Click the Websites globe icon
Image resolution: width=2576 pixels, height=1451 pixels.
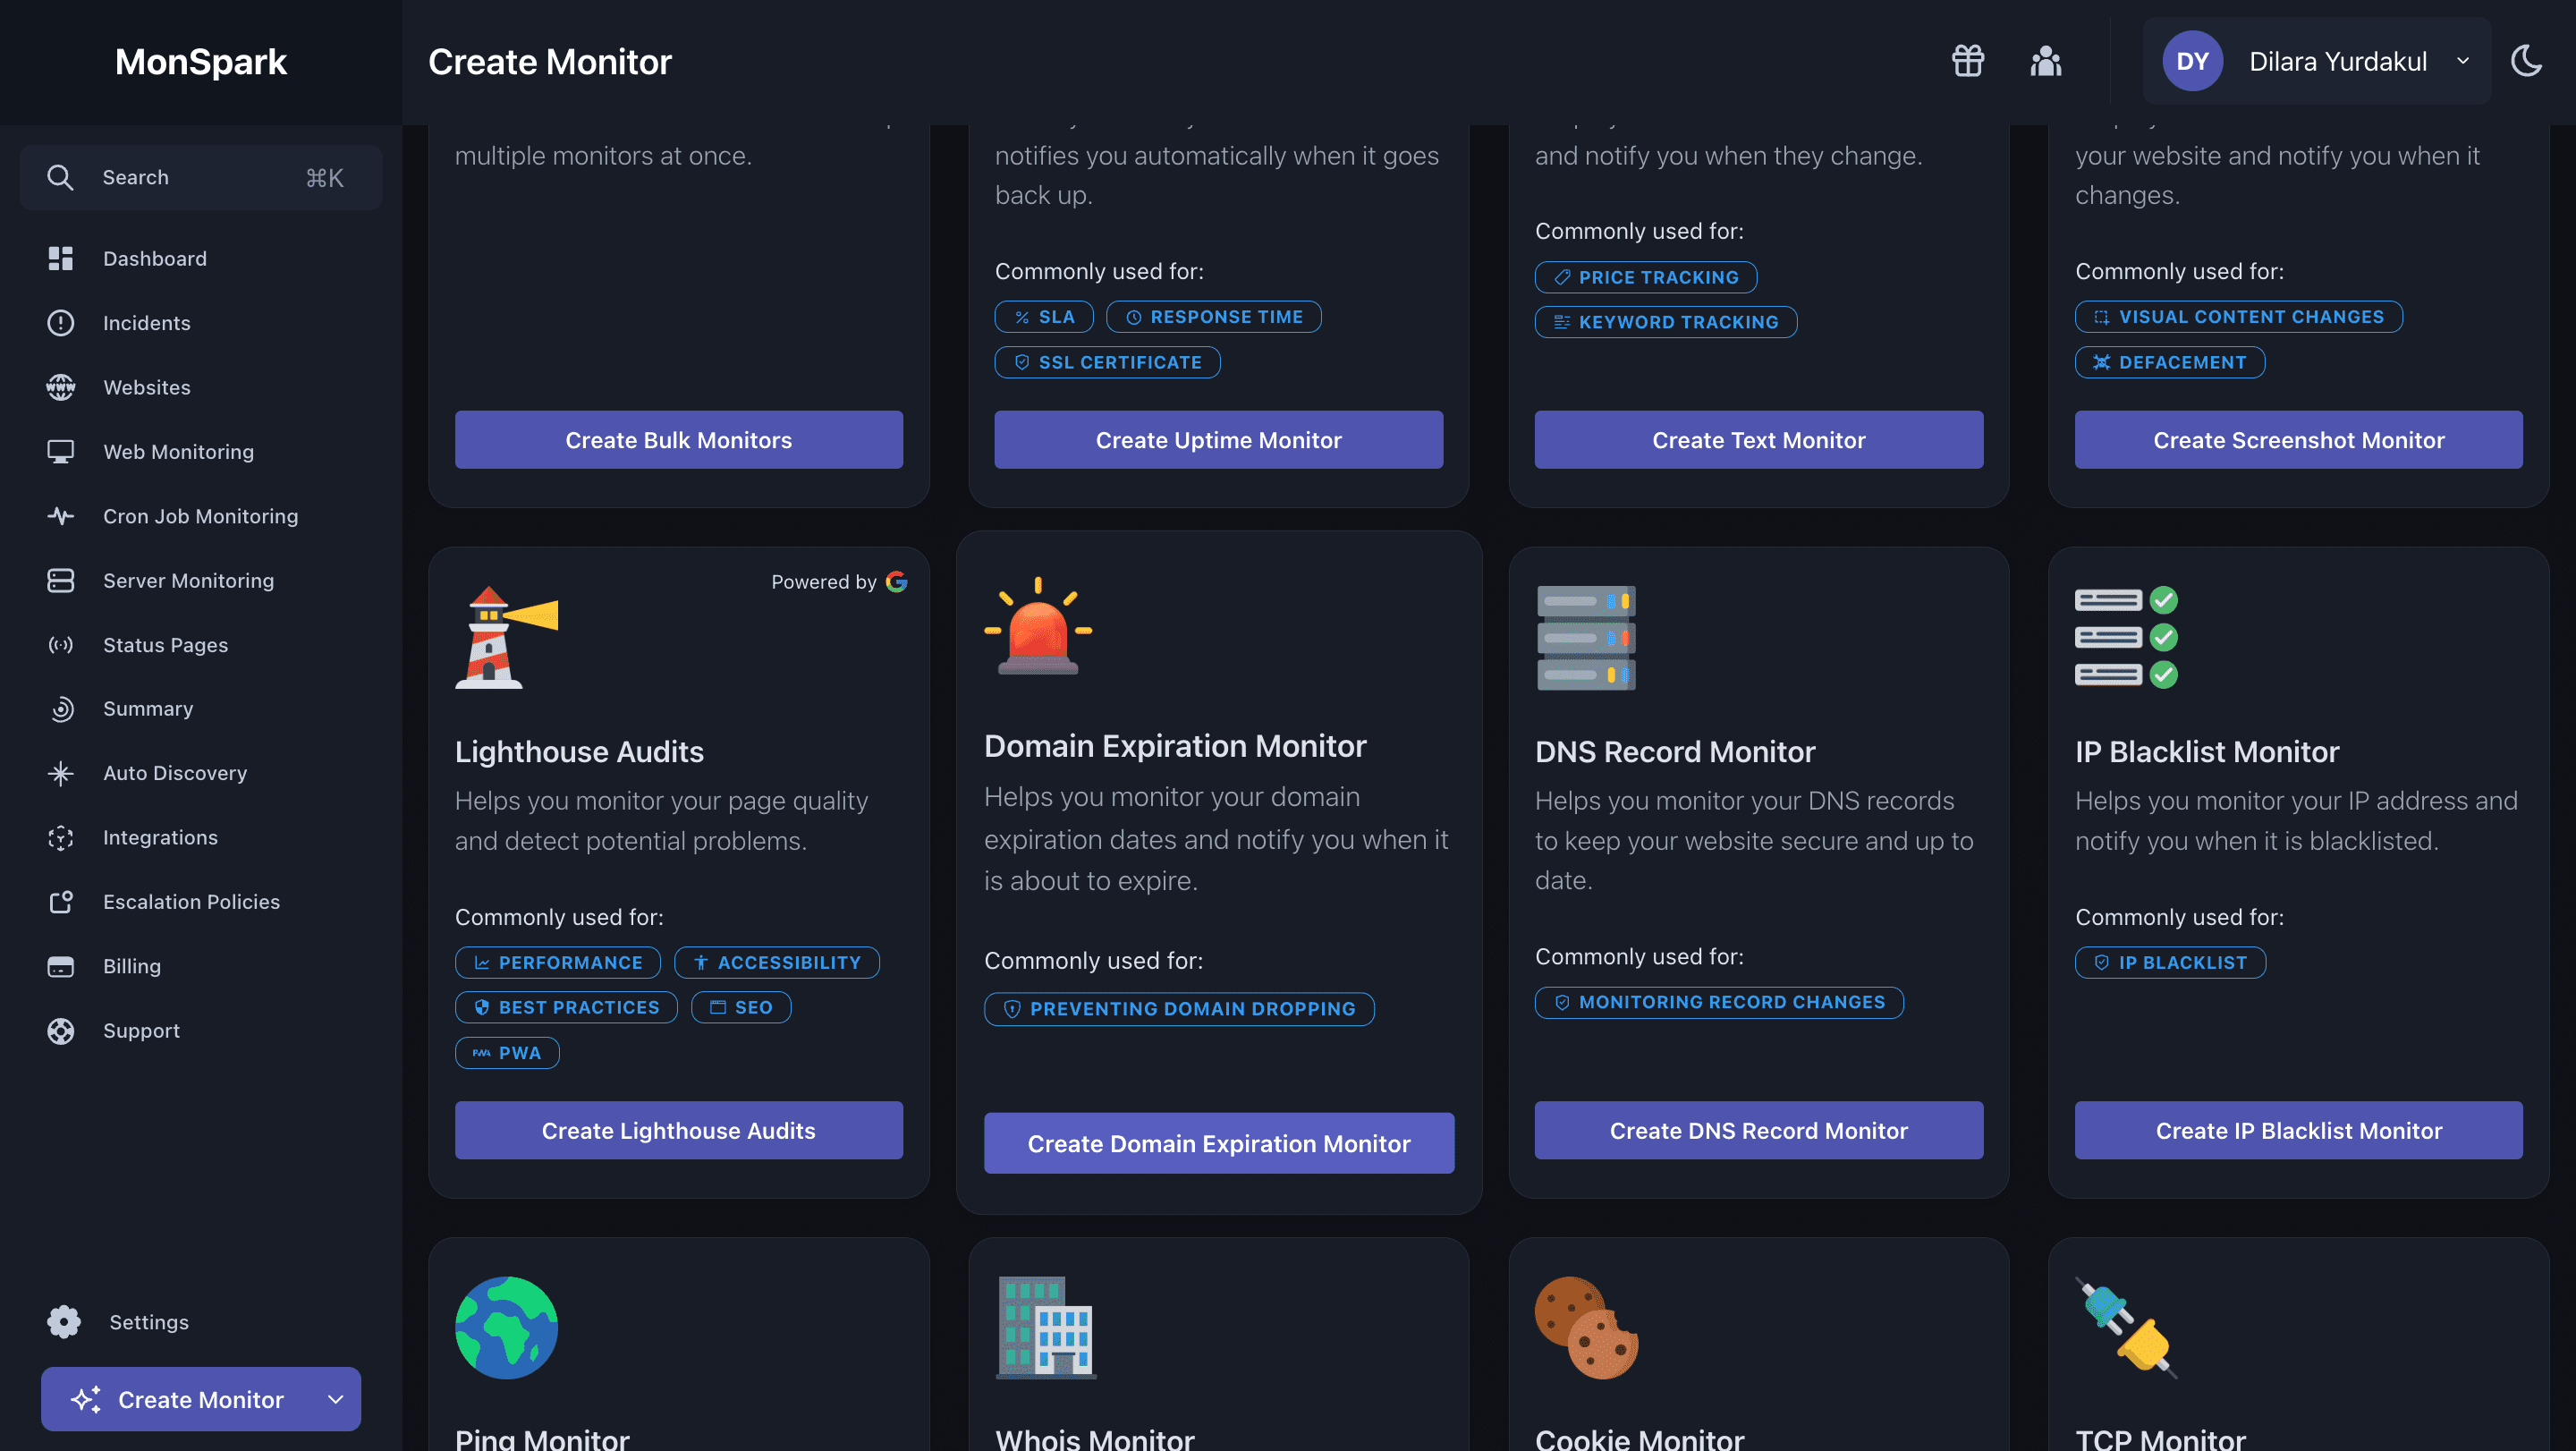tap(61, 387)
